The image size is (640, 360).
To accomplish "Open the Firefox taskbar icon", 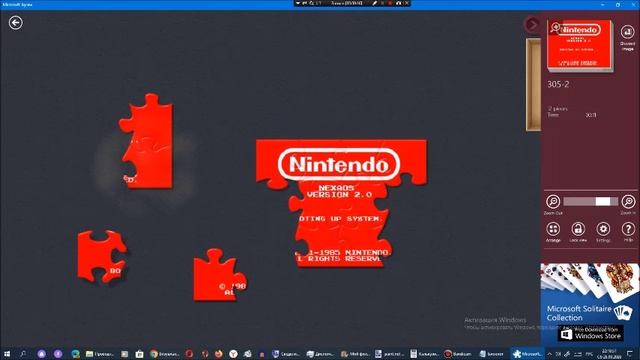I will pyautogui.click(x=219, y=354).
